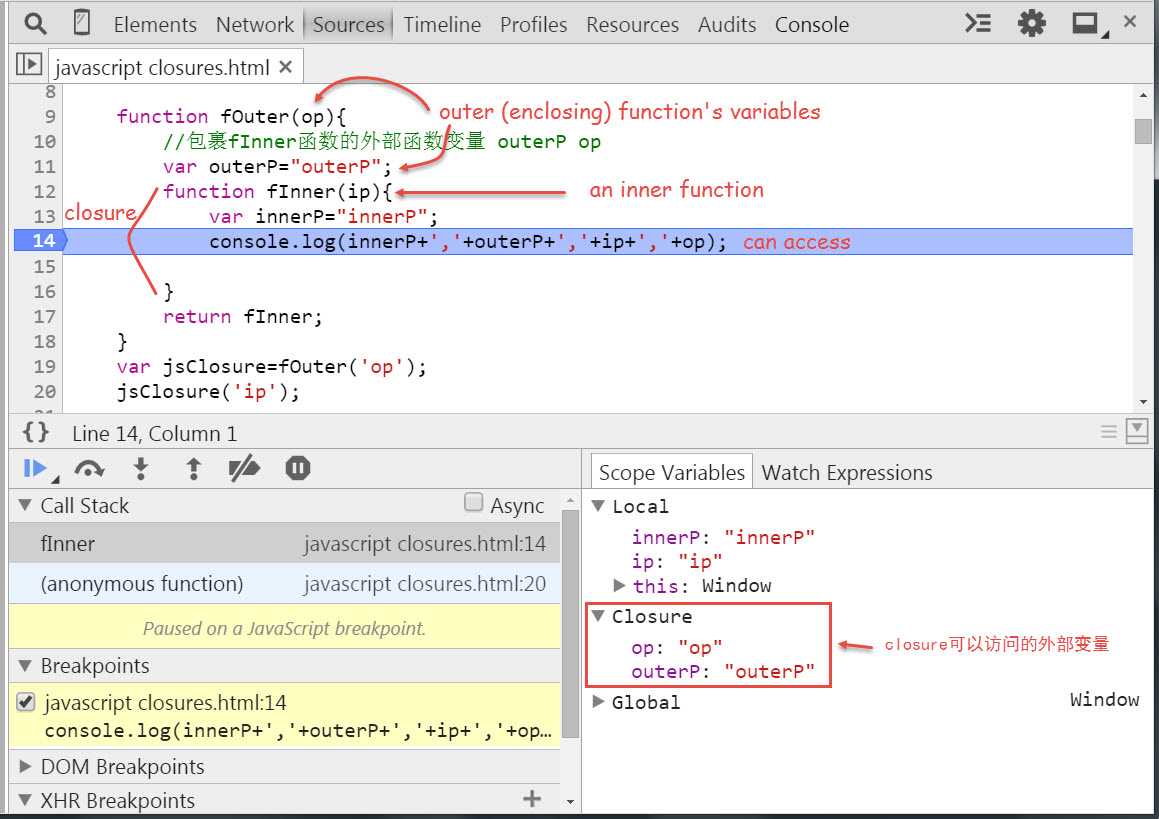This screenshot has height=819, width=1159.
Task: Click the sidebar pane vertical scrollbar
Action: click(x=570, y=623)
